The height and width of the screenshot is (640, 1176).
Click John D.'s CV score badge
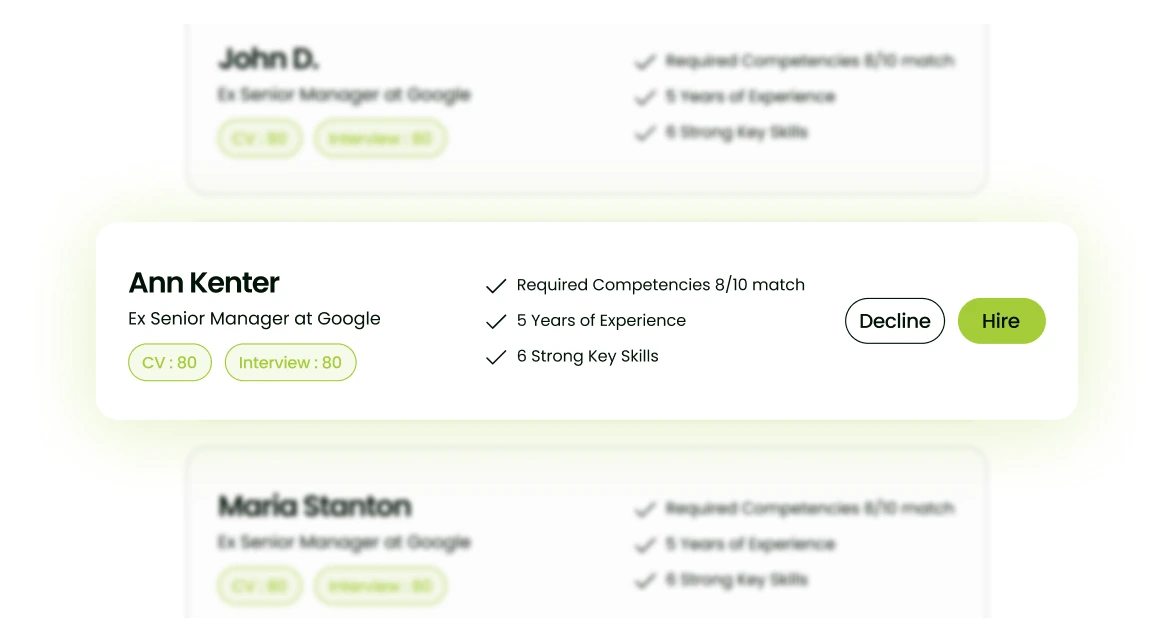click(259, 139)
